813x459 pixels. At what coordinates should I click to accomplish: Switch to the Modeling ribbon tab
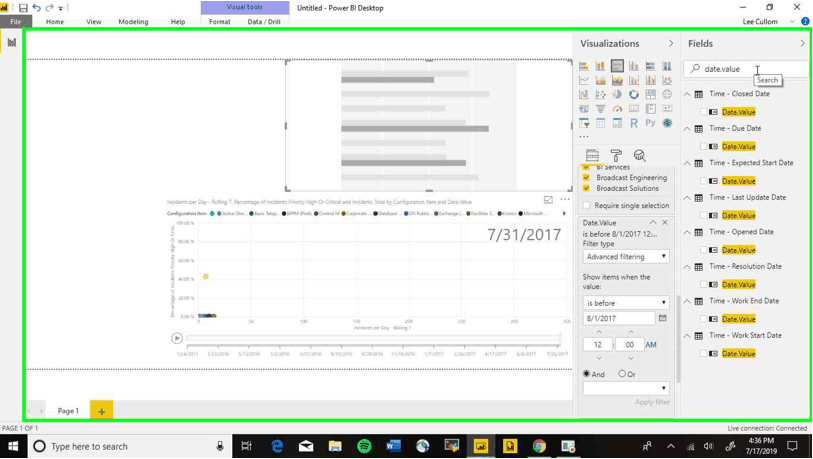133,22
